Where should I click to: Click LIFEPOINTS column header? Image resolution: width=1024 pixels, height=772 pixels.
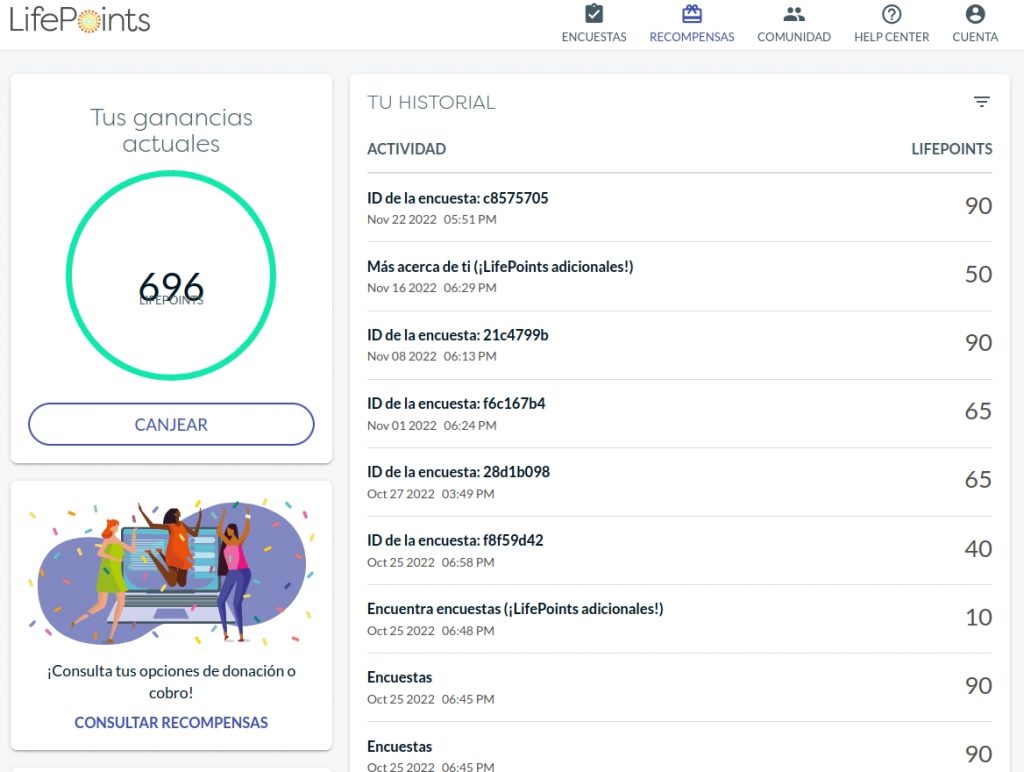(x=952, y=149)
